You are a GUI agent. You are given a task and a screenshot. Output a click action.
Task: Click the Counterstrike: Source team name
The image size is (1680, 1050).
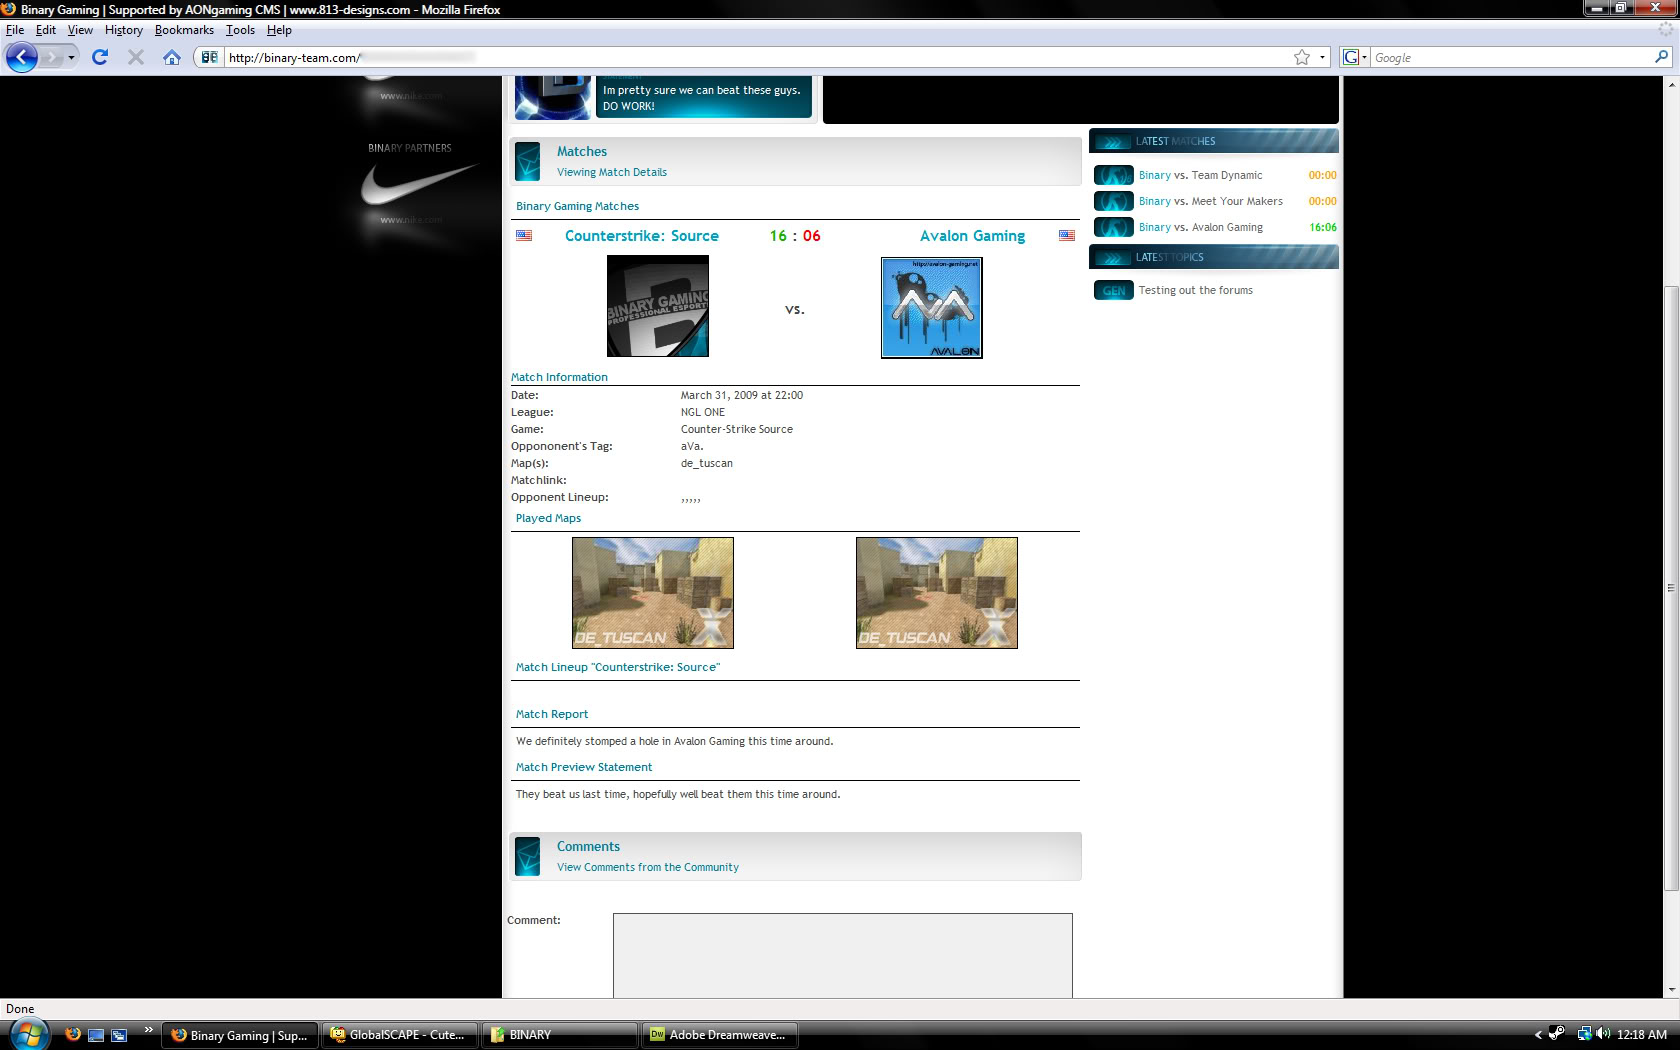click(642, 236)
